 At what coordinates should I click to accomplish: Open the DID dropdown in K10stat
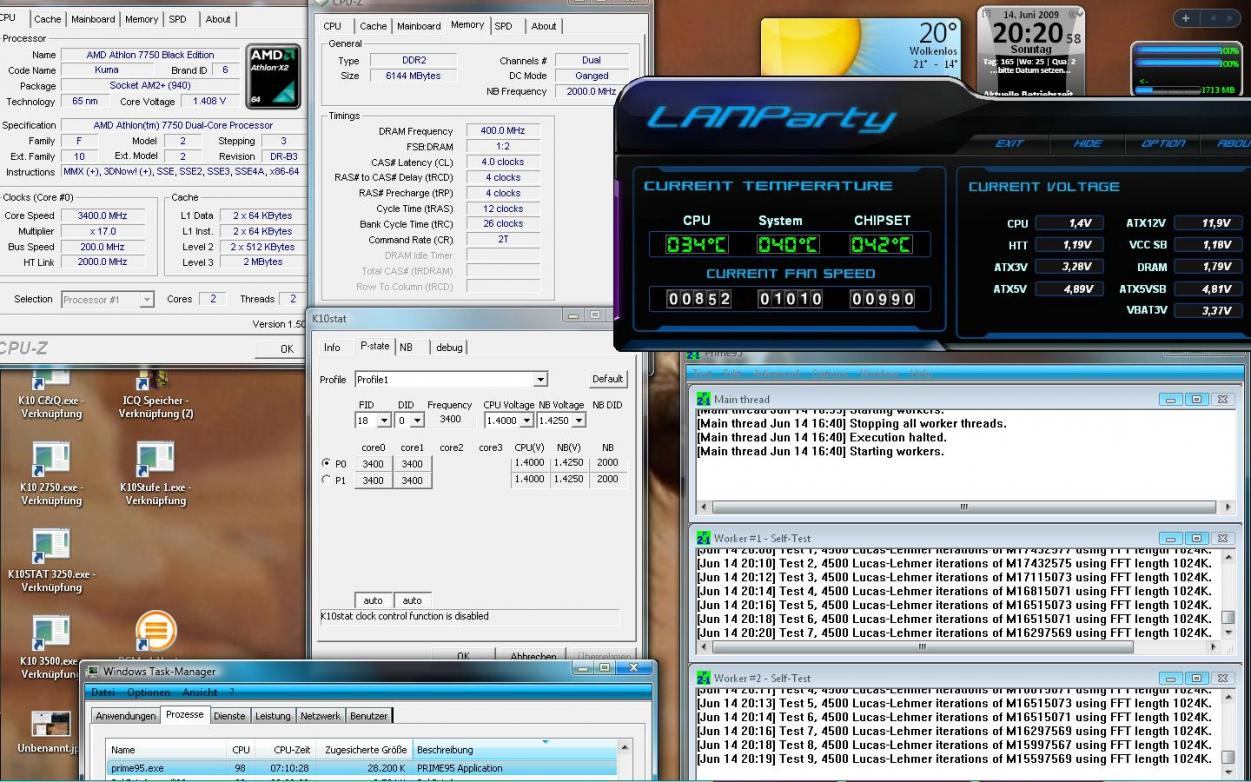pyautogui.click(x=418, y=421)
